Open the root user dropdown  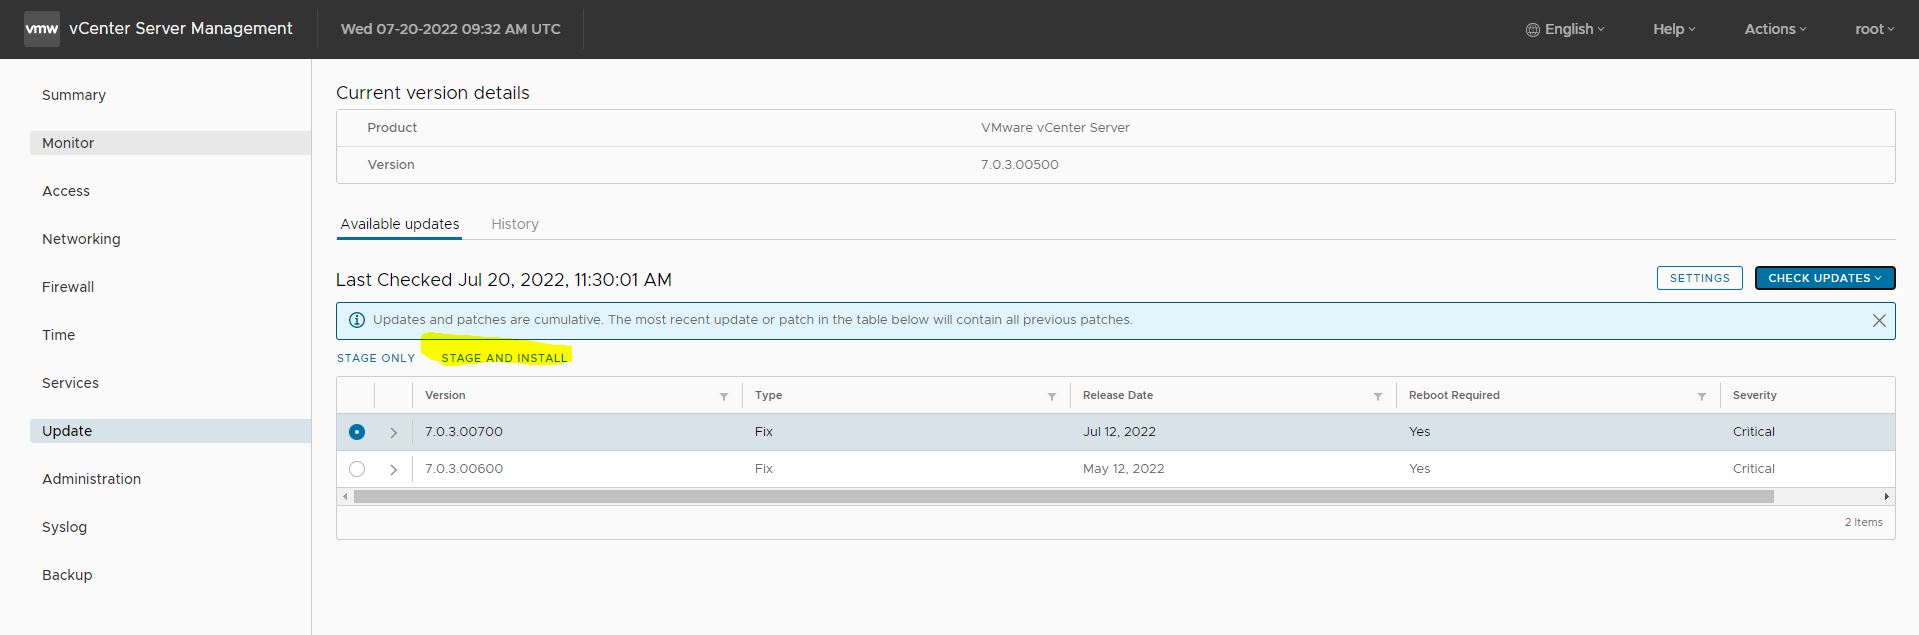pyautogui.click(x=1875, y=29)
